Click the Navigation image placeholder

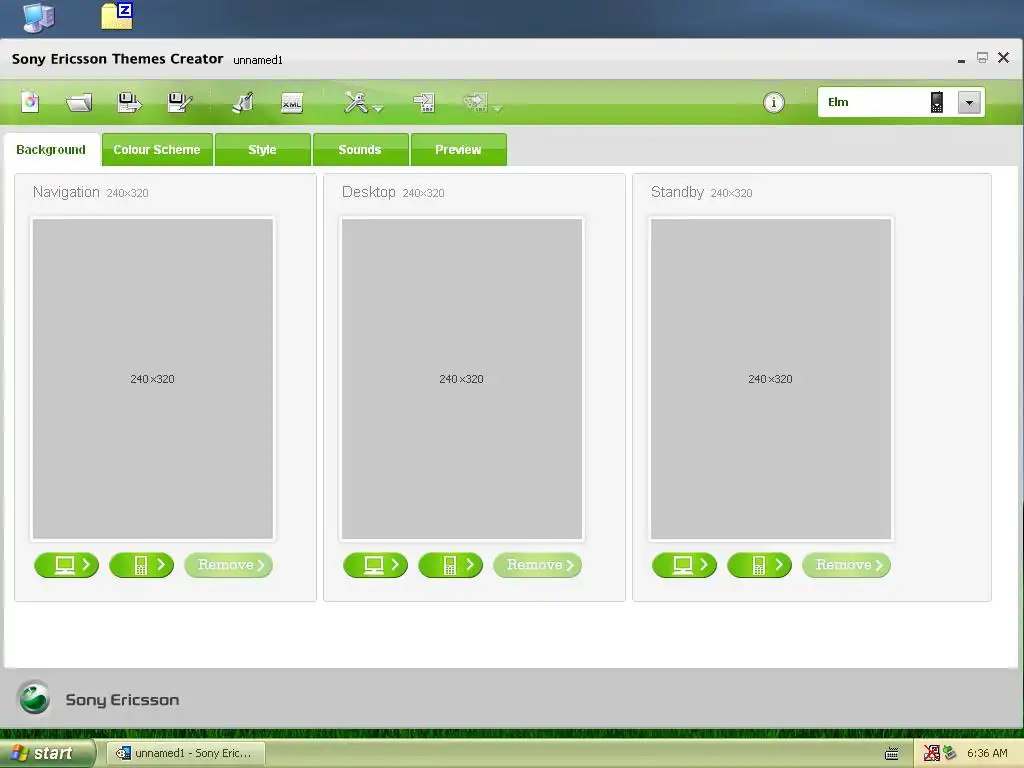pyautogui.click(x=153, y=379)
